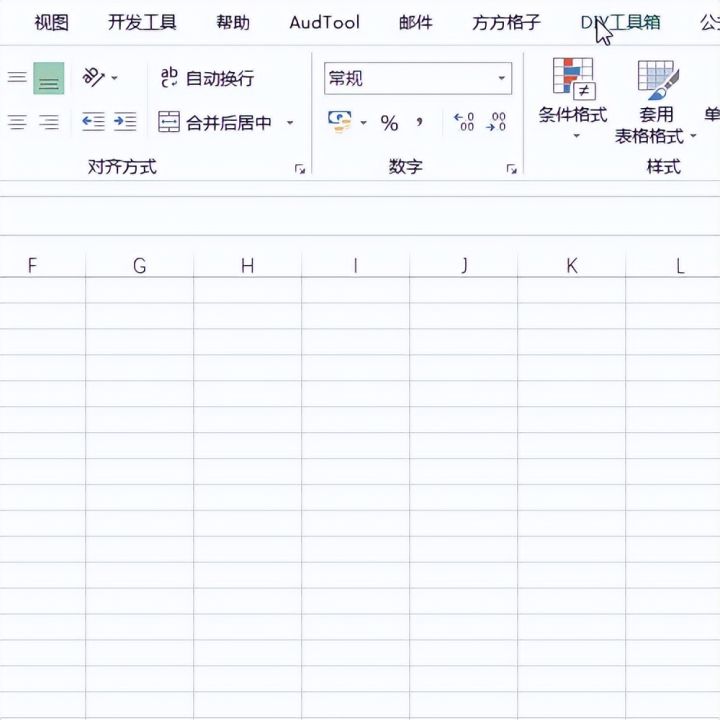The image size is (720, 720).
Task: Select column I header
Action: [355, 265]
